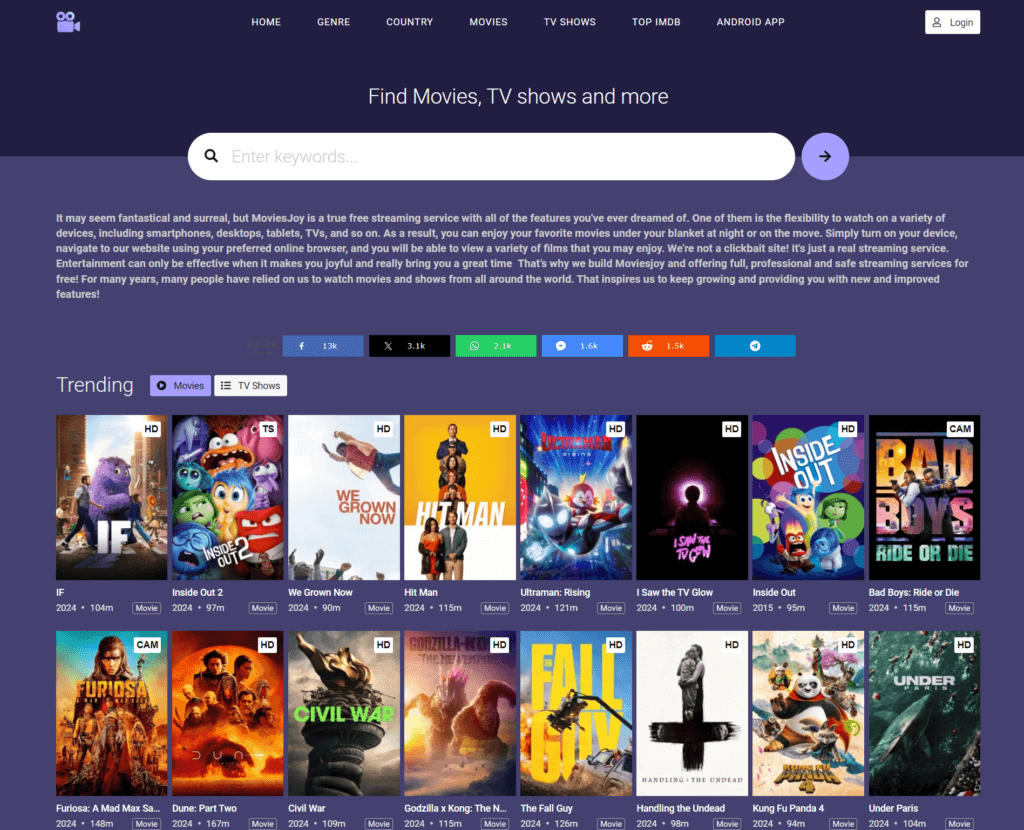Share via the Telegram button

pyautogui.click(x=755, y=346)
